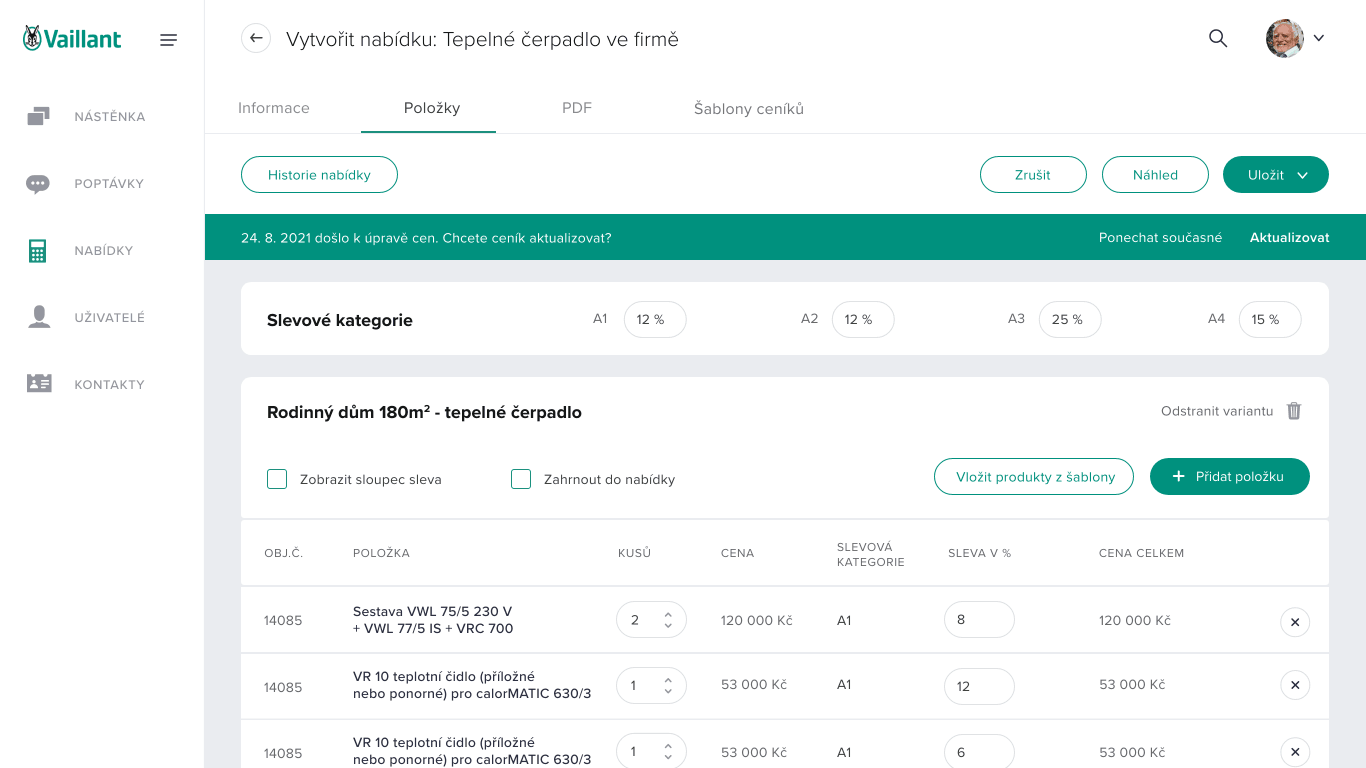
Task: Toggle the hamburger menu icon
Action: tap(169, 40)
